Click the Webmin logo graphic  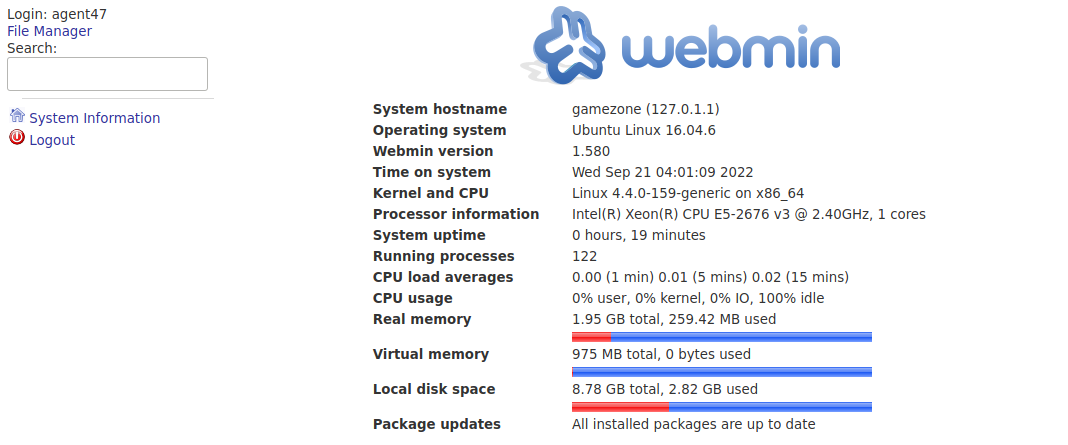click(x=680, y=45)
